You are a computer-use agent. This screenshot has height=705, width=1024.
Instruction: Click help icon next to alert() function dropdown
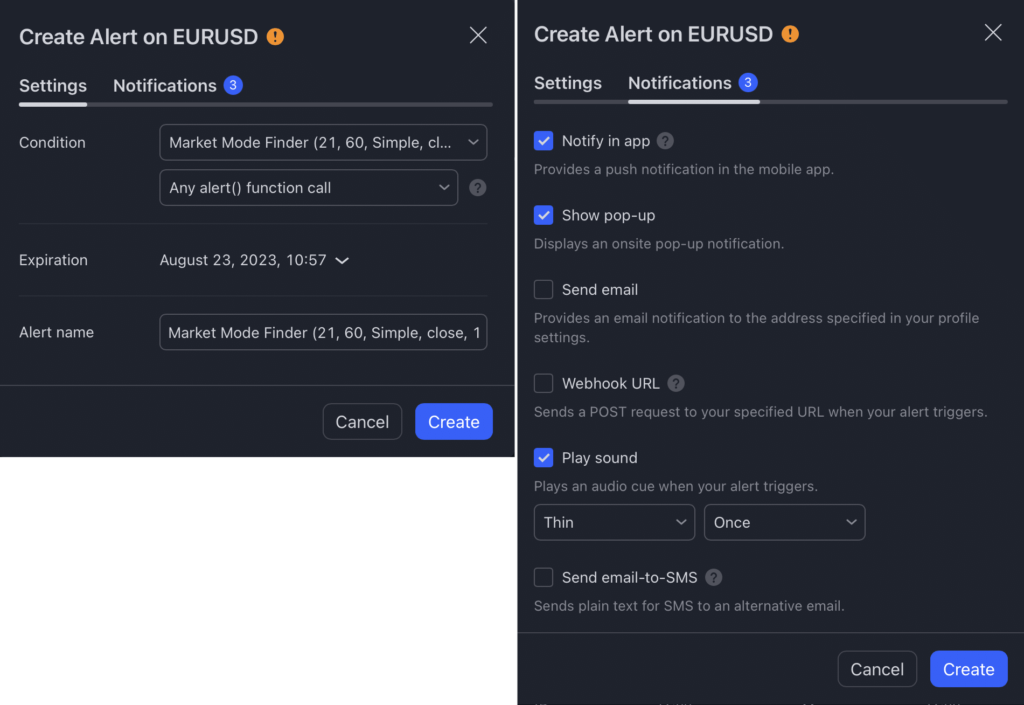pyautogui.click(x=478, y=188)
